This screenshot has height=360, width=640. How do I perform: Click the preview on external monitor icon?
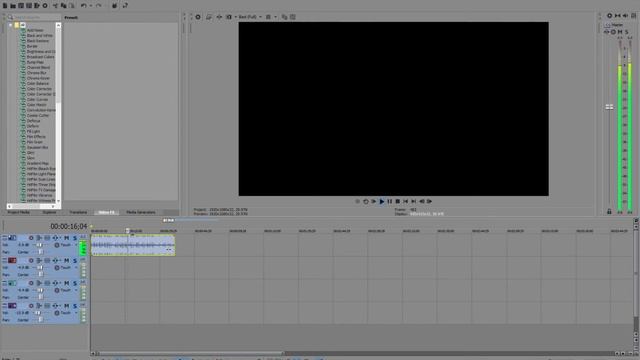click(209, 17)
